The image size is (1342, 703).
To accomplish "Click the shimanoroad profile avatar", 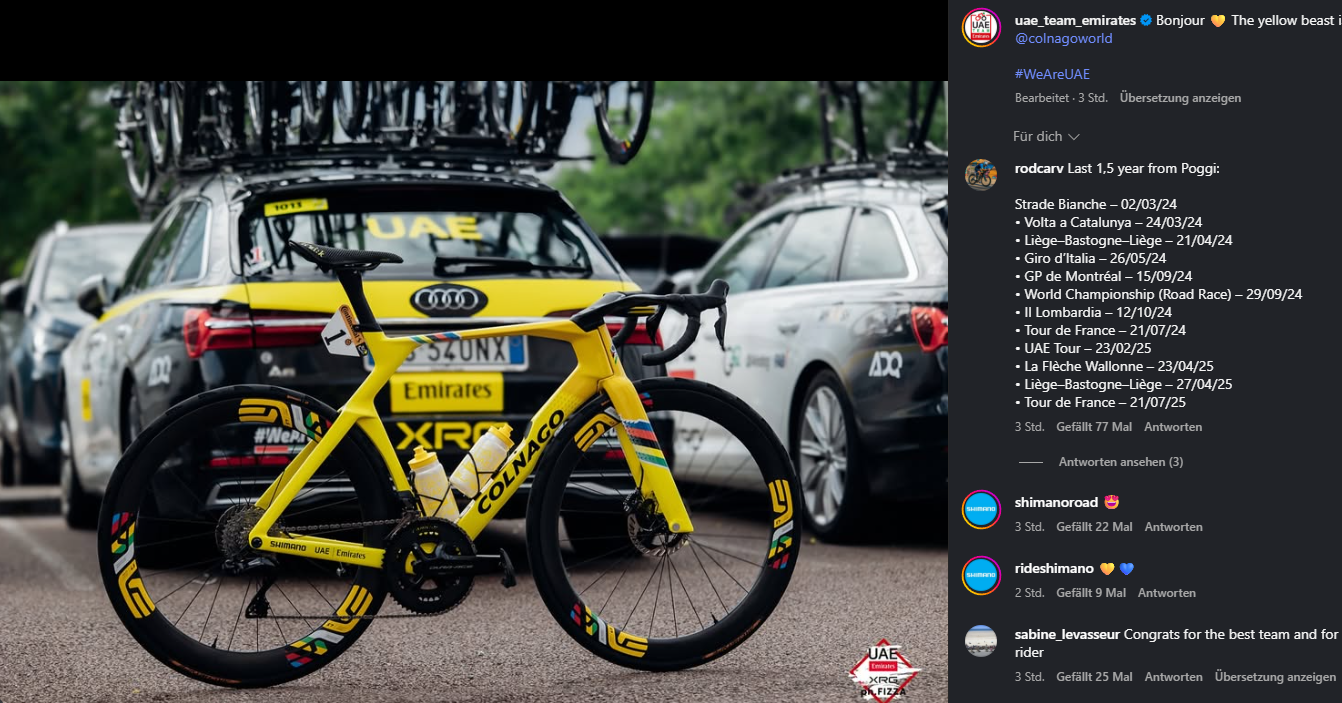I will point(981,509).
